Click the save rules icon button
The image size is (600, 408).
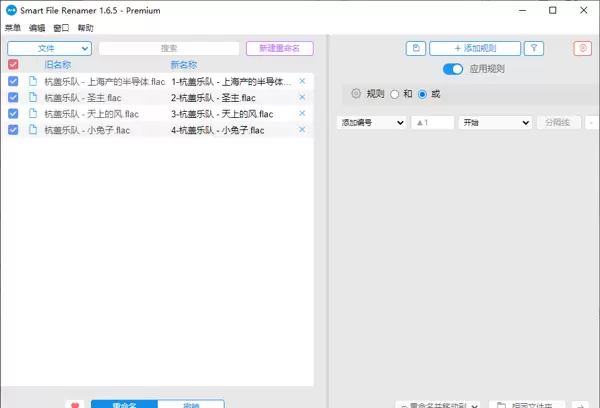415,48
